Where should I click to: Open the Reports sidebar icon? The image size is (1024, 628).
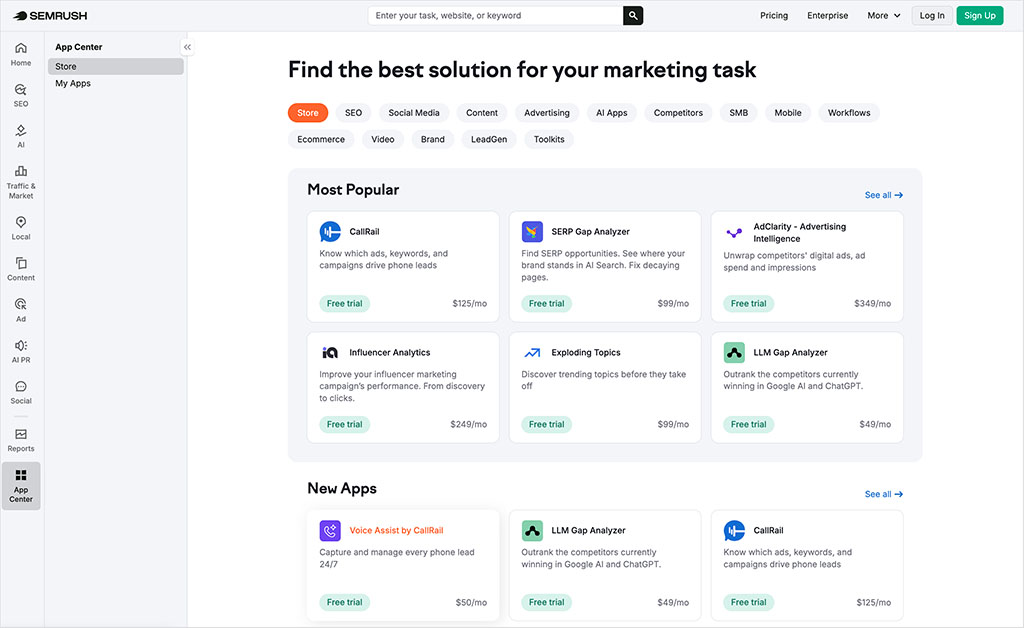pyautogui.click(x=21, y=441)
